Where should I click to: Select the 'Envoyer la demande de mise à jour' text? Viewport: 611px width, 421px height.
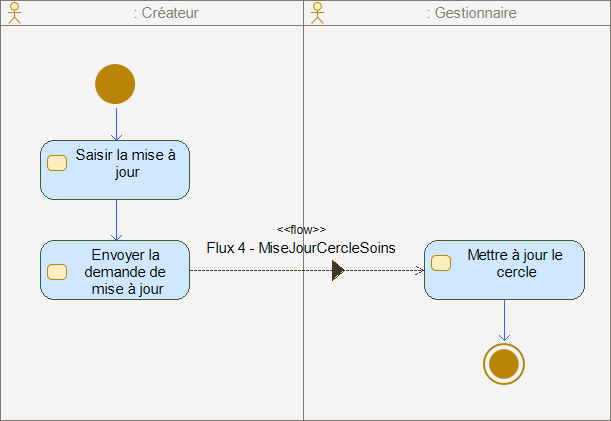pyautogui.click(x=124, y=272)
